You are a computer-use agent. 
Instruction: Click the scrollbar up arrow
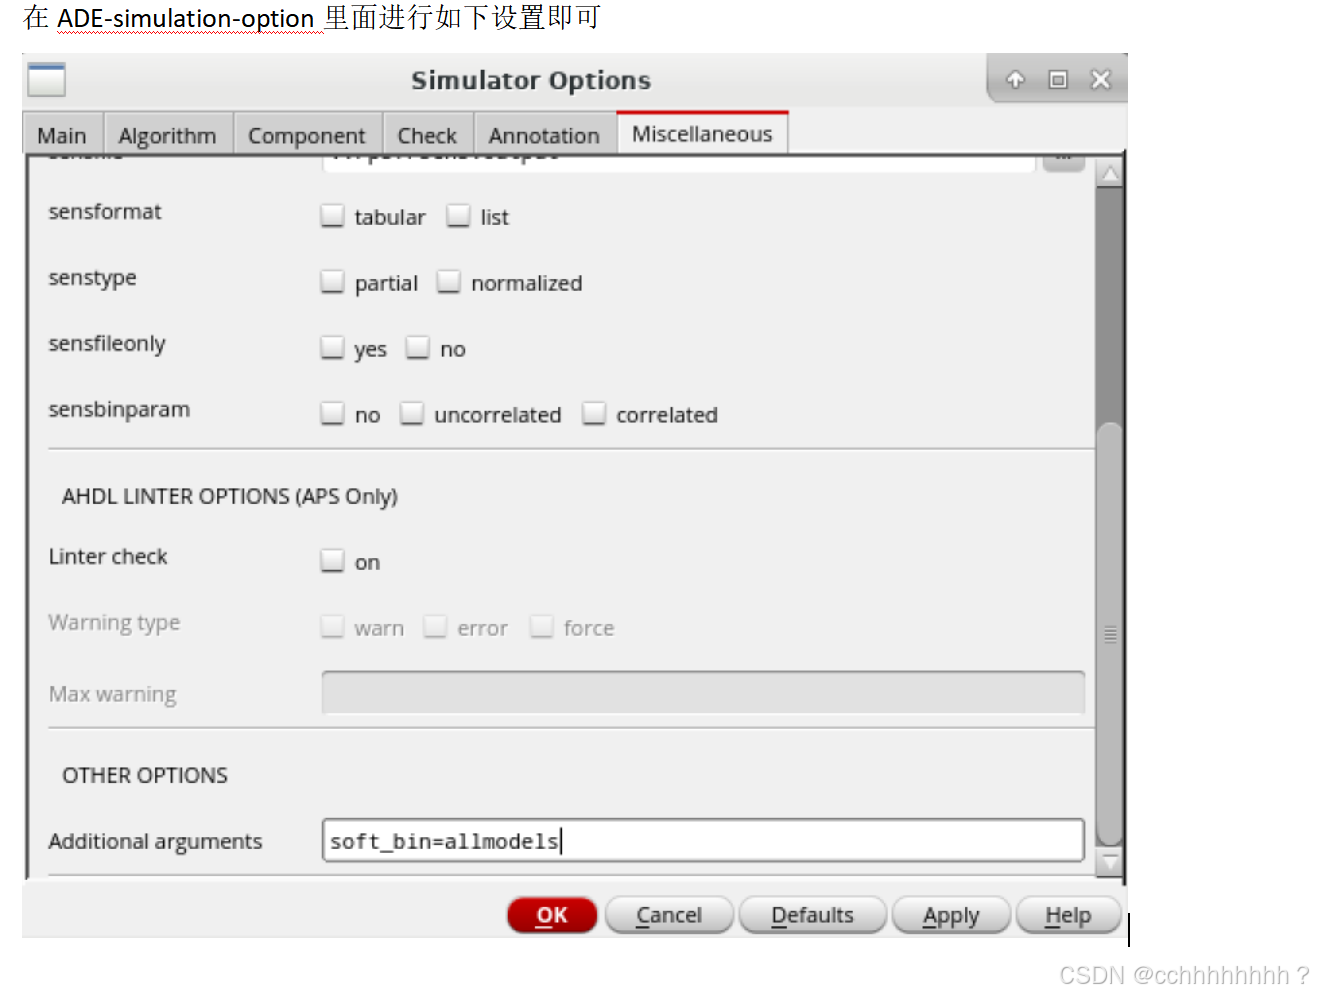1109,174
